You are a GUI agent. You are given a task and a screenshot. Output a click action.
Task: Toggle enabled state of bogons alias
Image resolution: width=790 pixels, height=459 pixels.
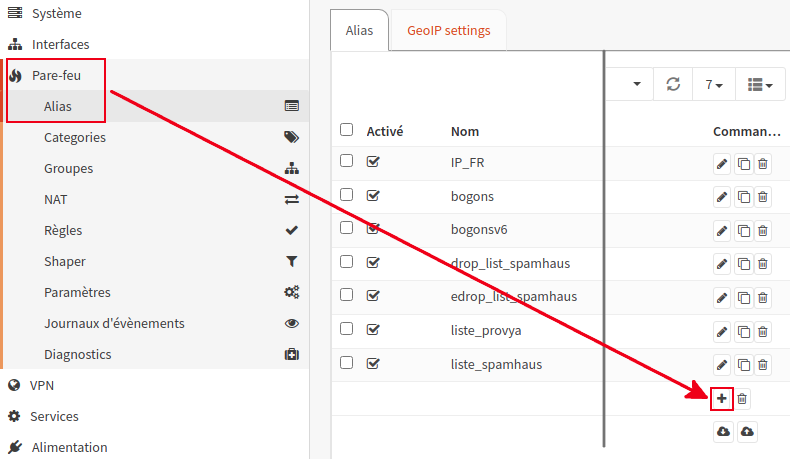coord(373,195)
